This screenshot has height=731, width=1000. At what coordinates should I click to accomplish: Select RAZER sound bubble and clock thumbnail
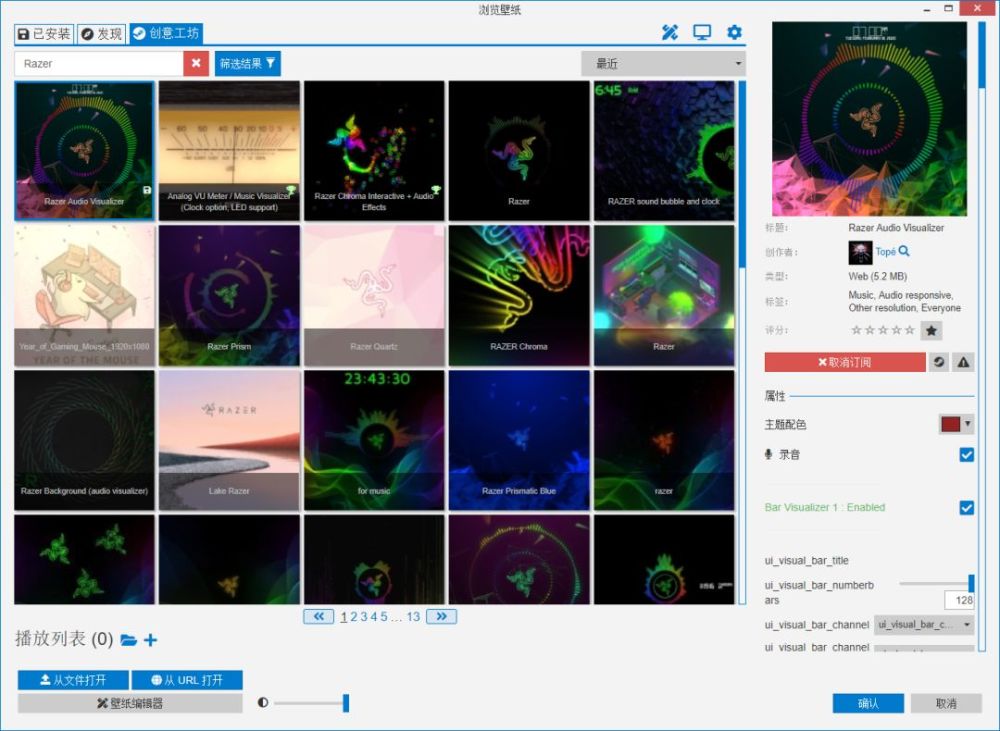tap(664, 151)
